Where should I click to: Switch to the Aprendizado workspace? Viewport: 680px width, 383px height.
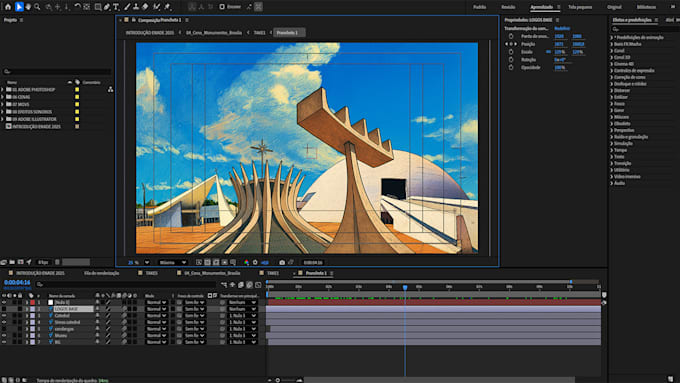(542, 7)
